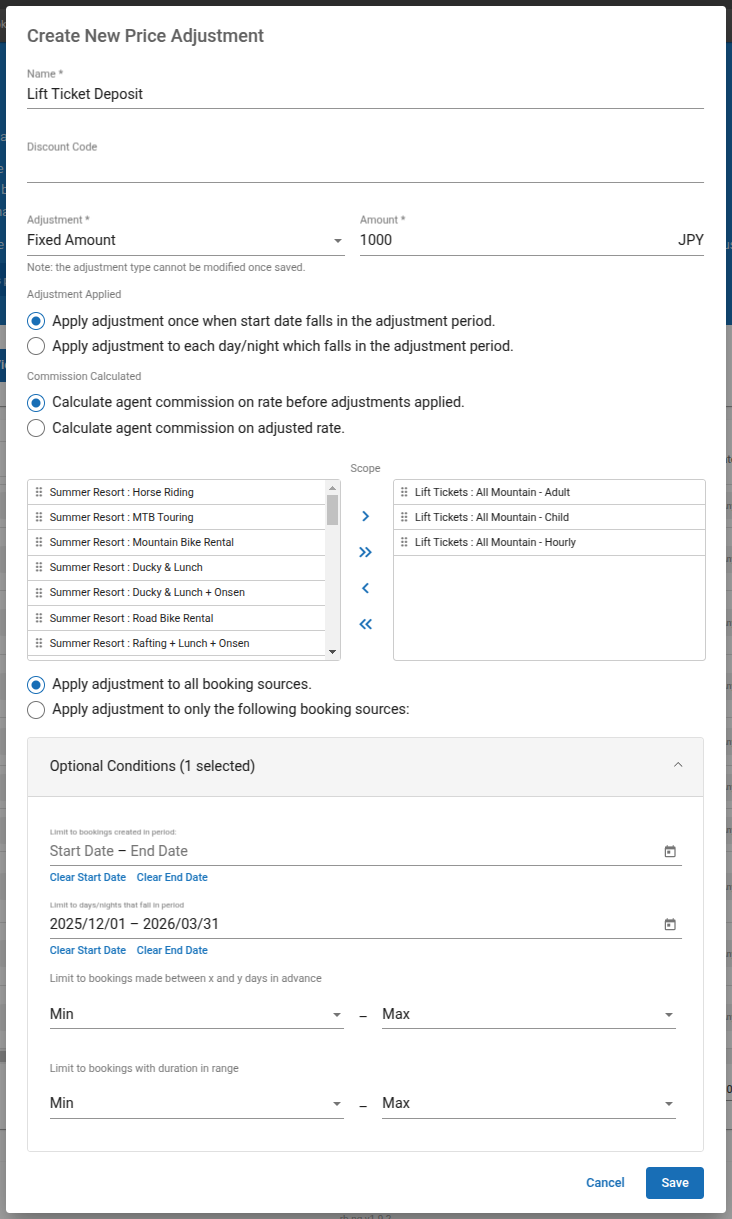Click the move all left double arrow
Image resolution: width=732 pixels, height=1219 pixels.
365,624
